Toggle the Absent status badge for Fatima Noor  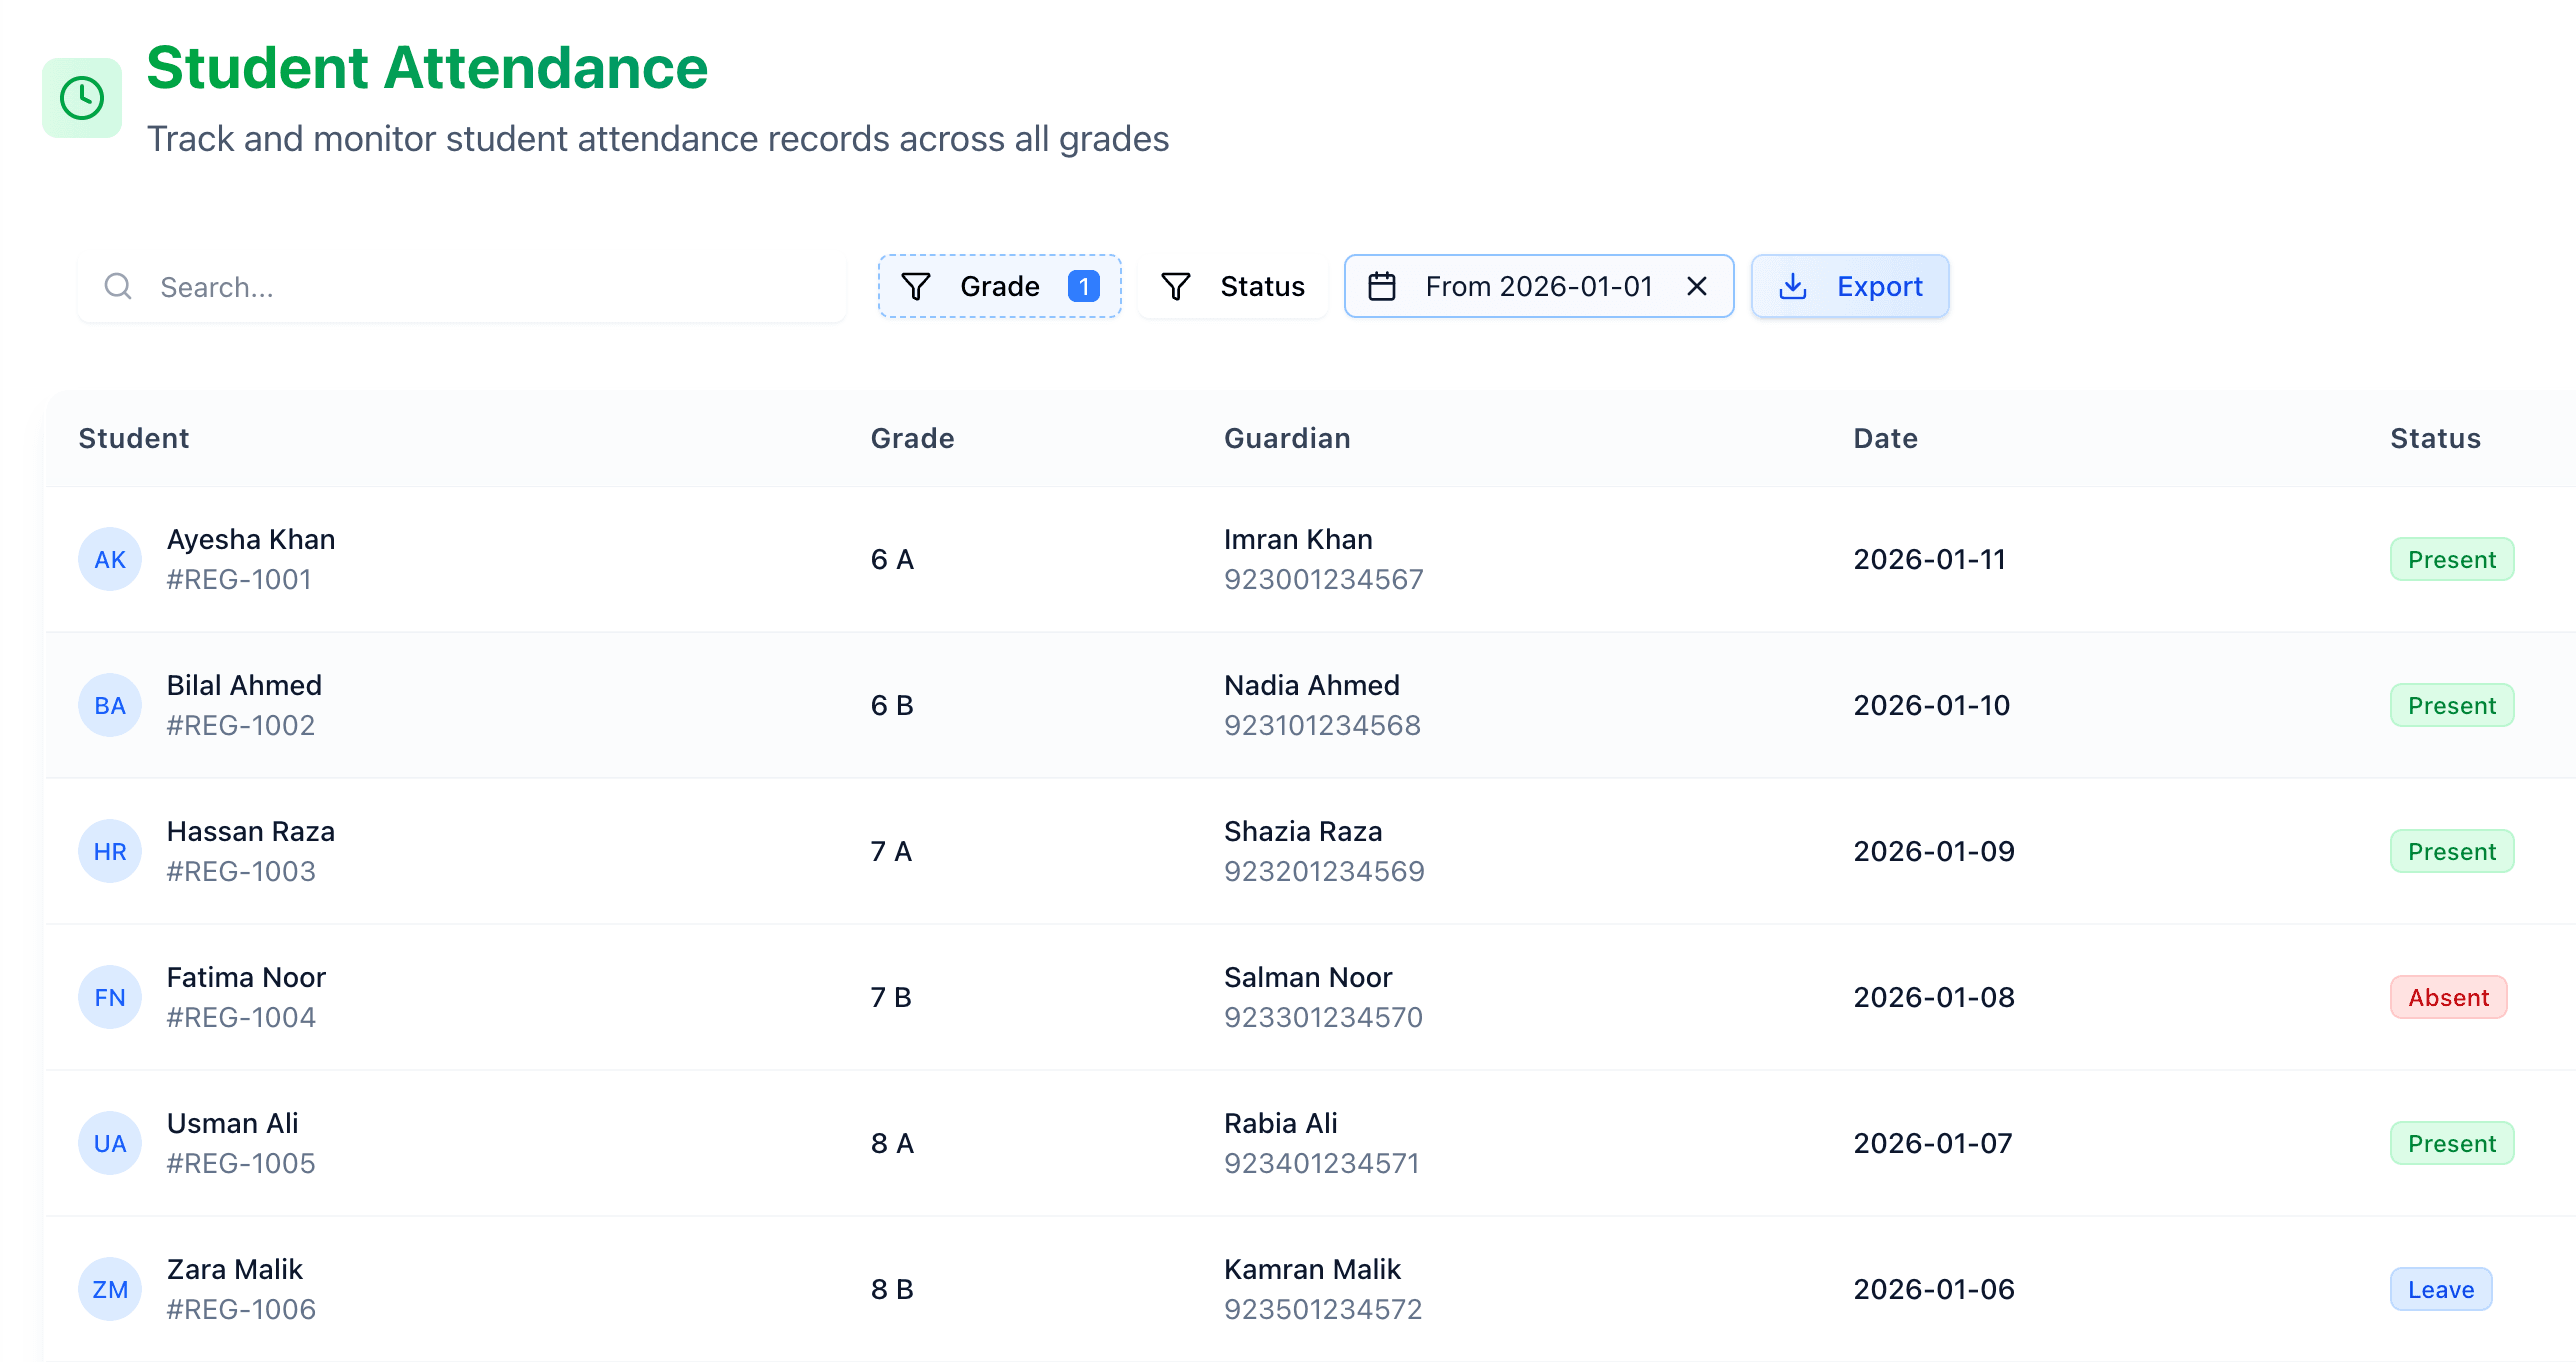(2448, 997)
